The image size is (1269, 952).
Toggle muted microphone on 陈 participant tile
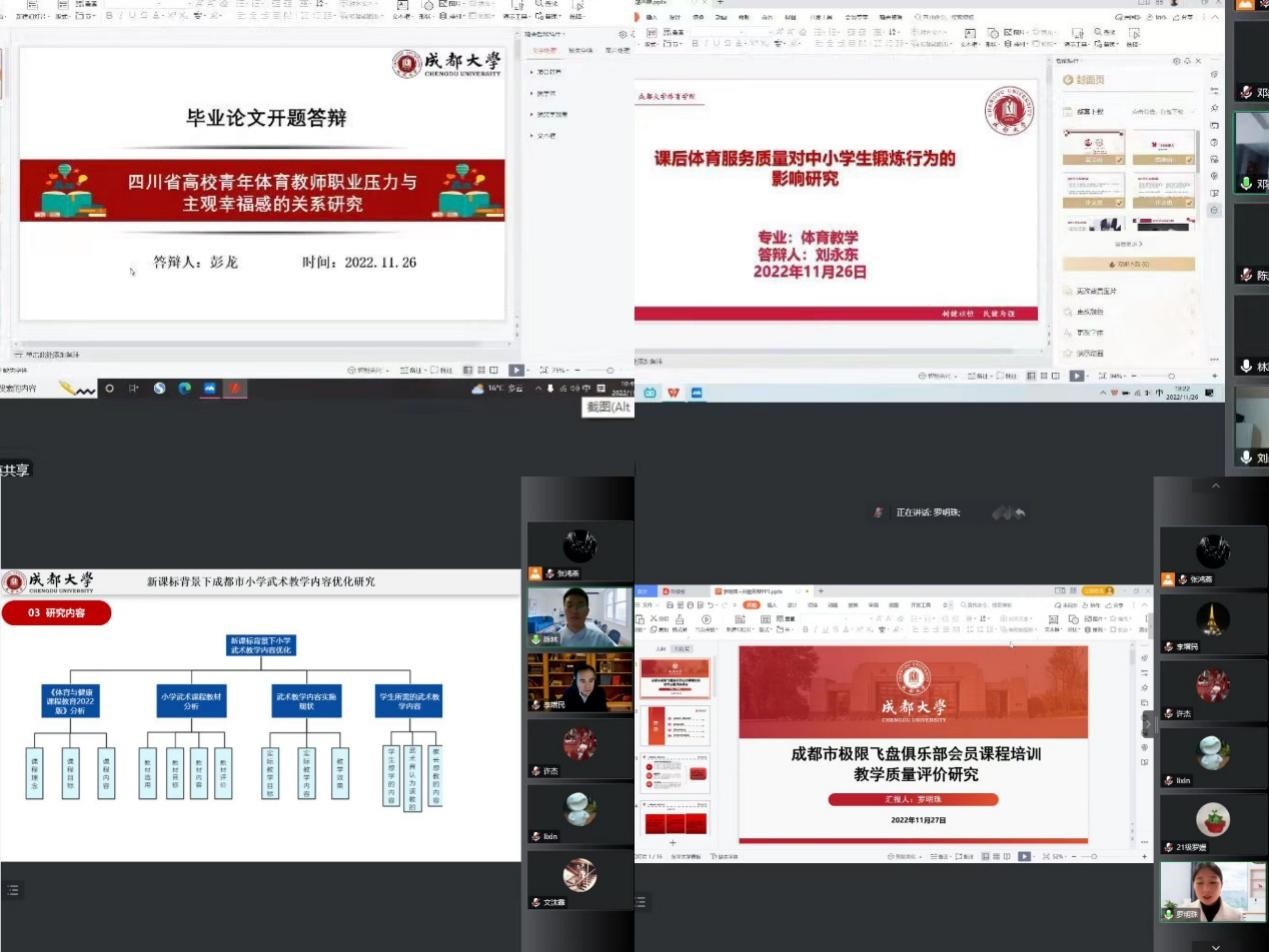point(1246,275)
